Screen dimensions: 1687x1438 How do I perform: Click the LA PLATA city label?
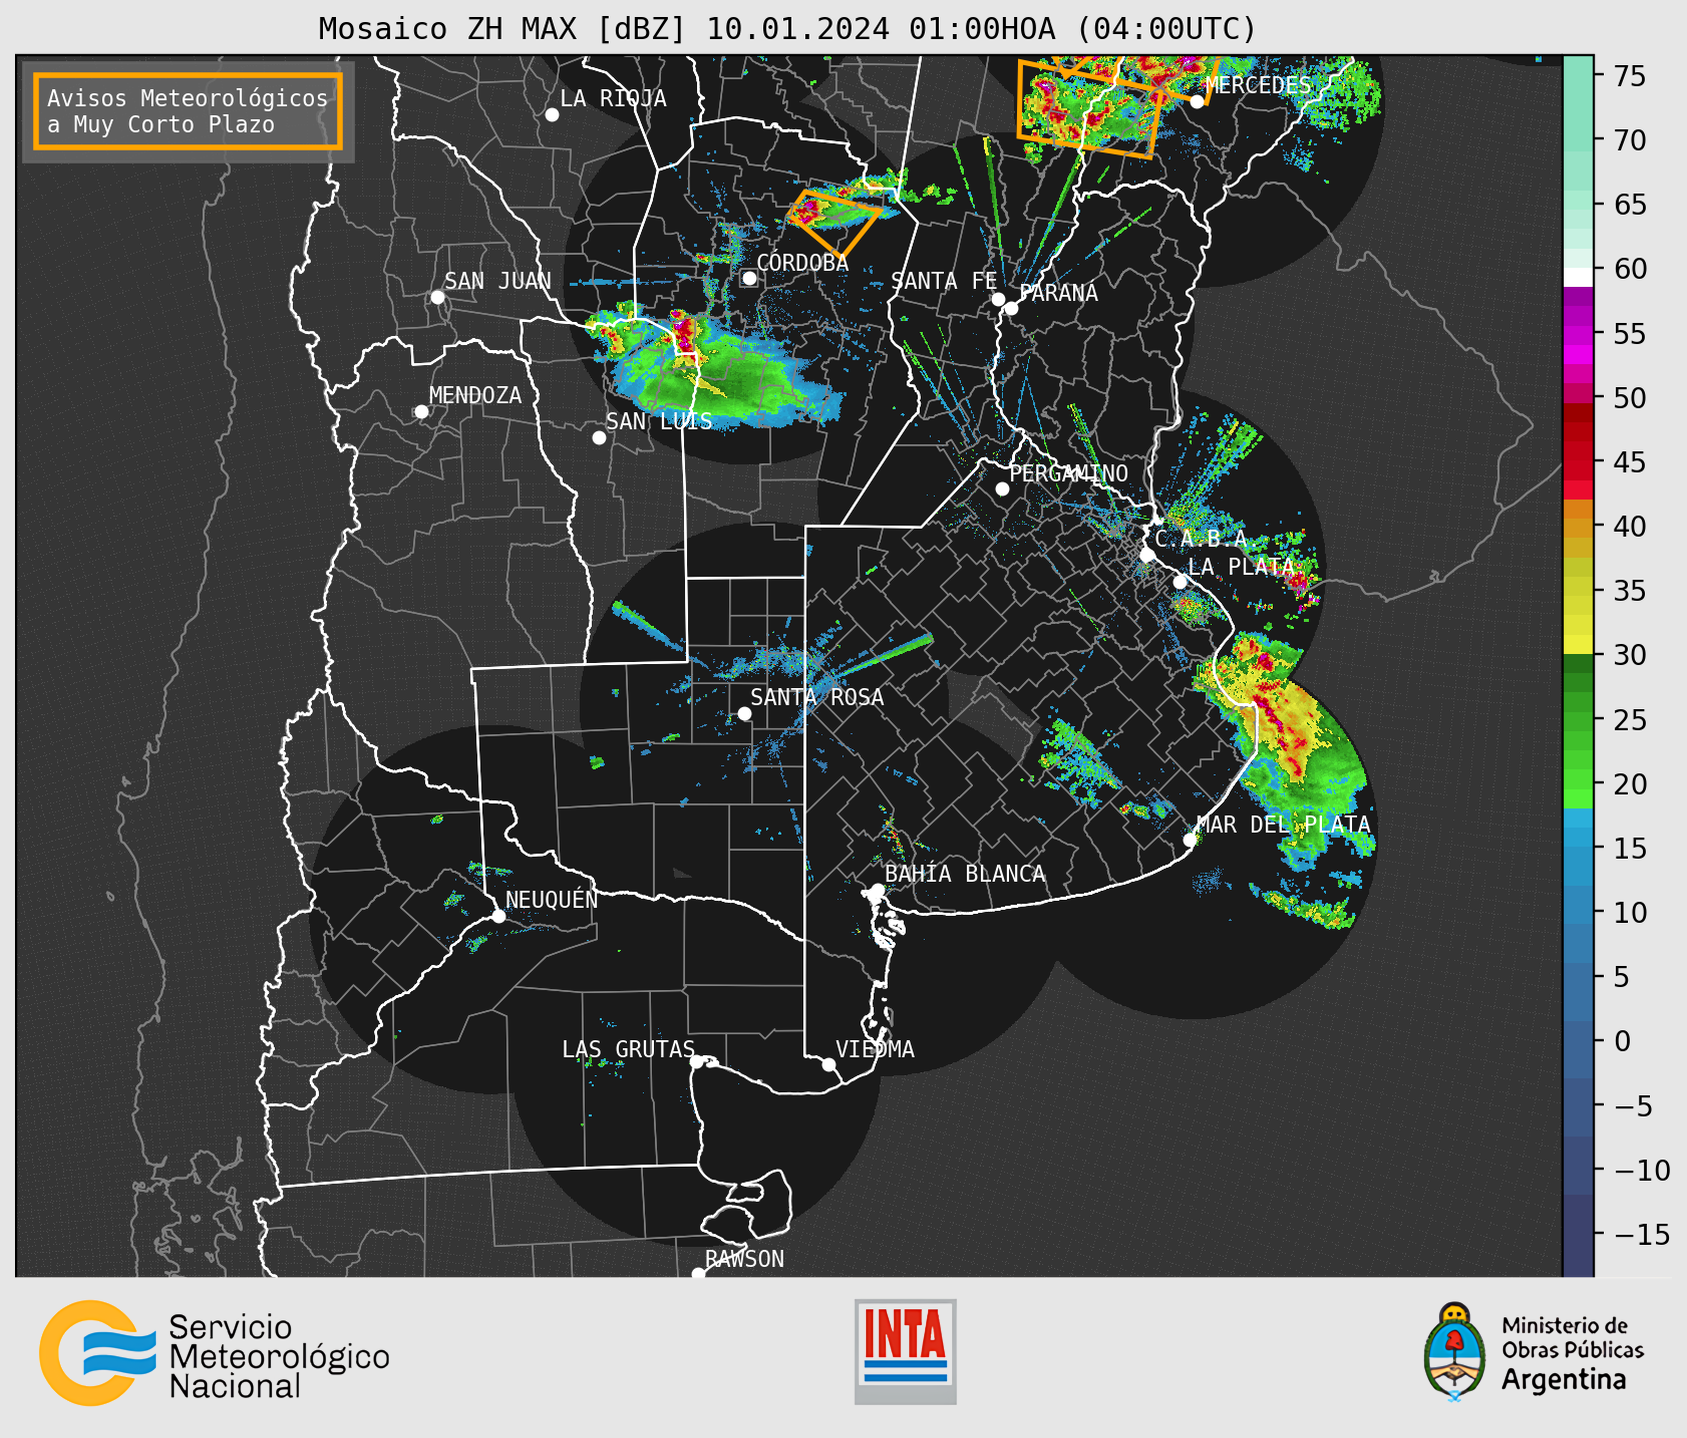[x=1241, y=566]
